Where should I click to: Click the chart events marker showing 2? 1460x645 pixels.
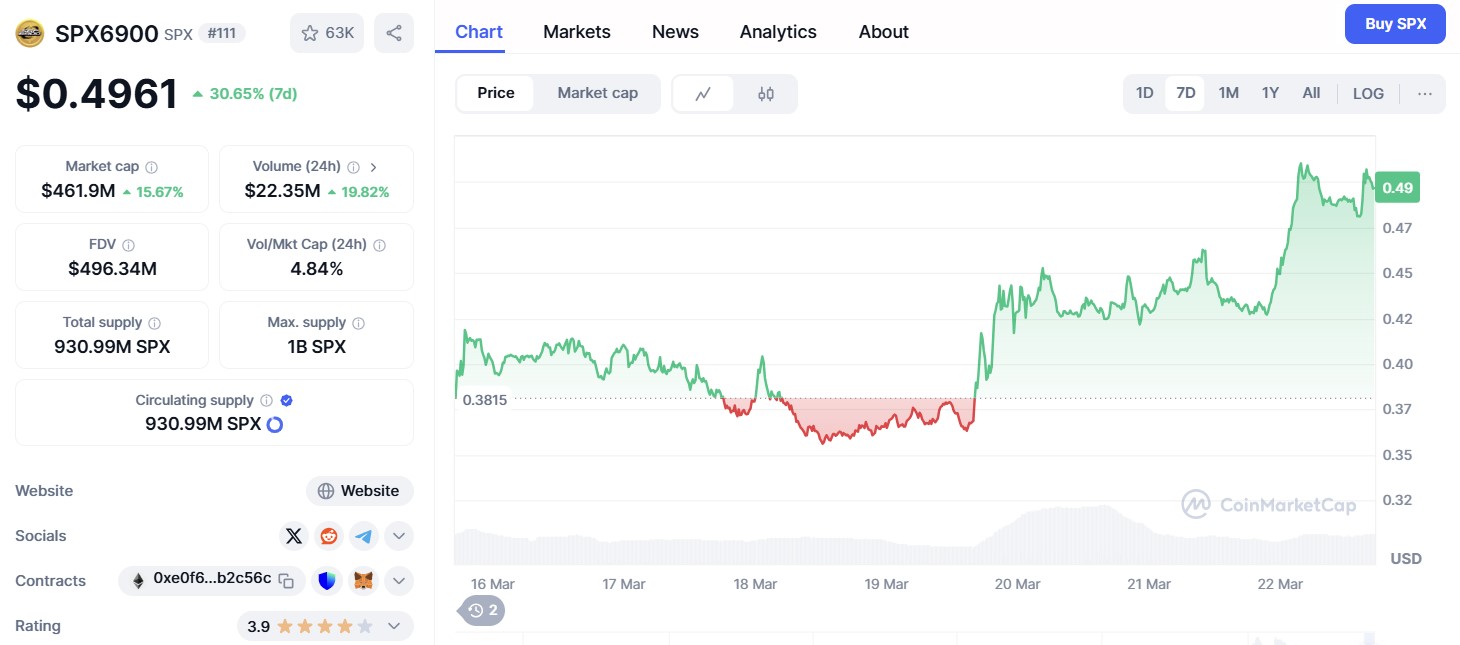[x=483, y=610]
